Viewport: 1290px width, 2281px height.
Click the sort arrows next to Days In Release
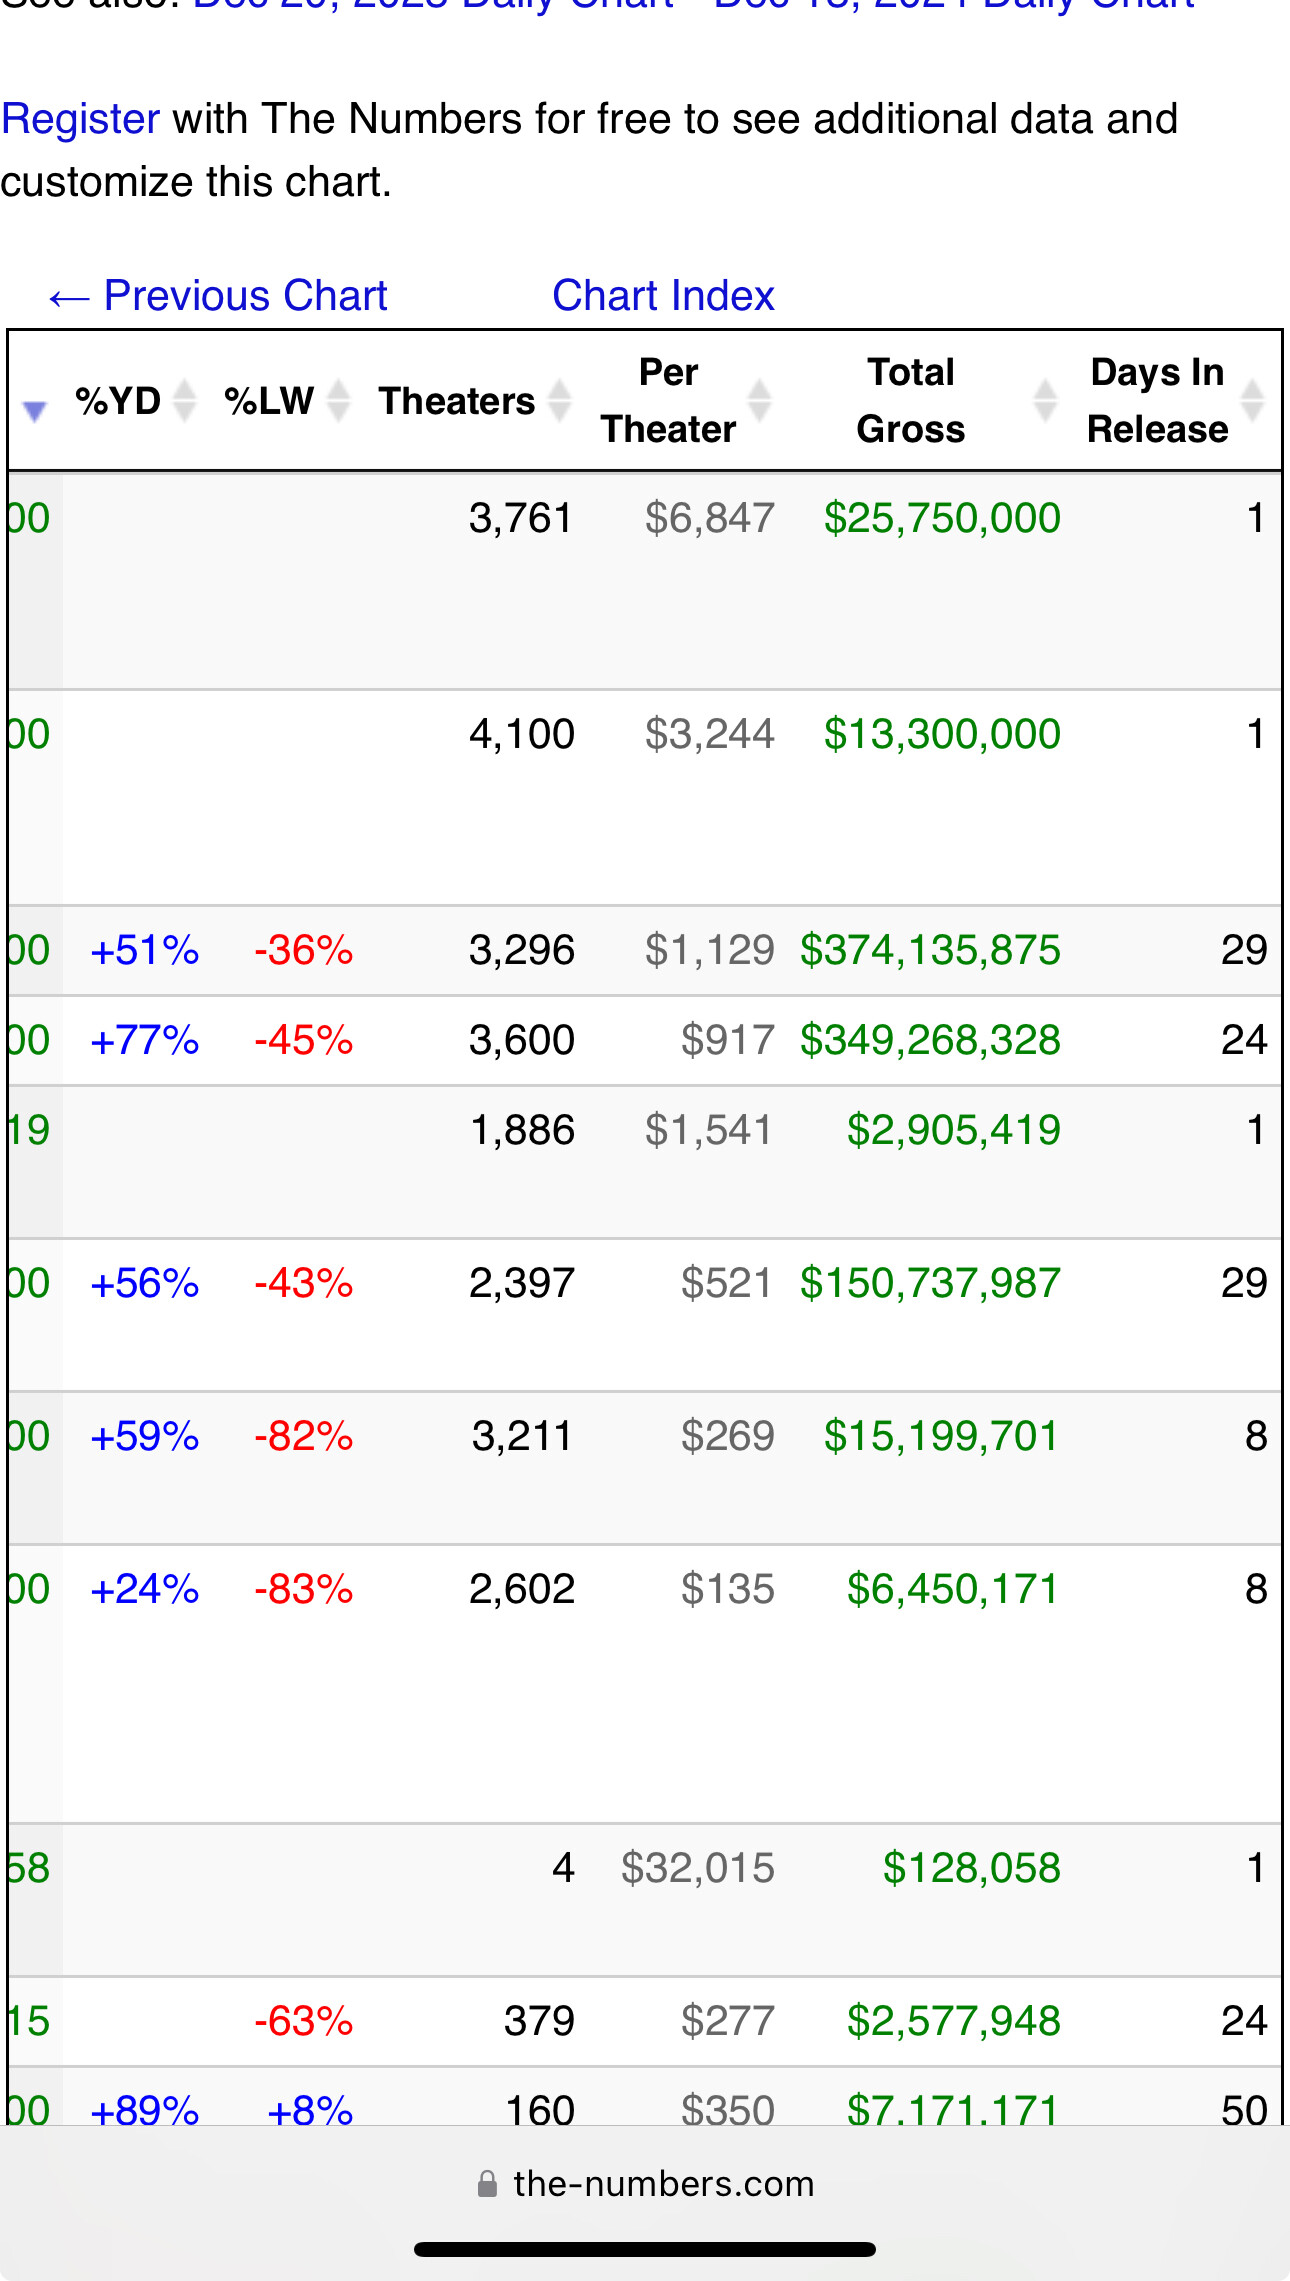[1252, 401]
